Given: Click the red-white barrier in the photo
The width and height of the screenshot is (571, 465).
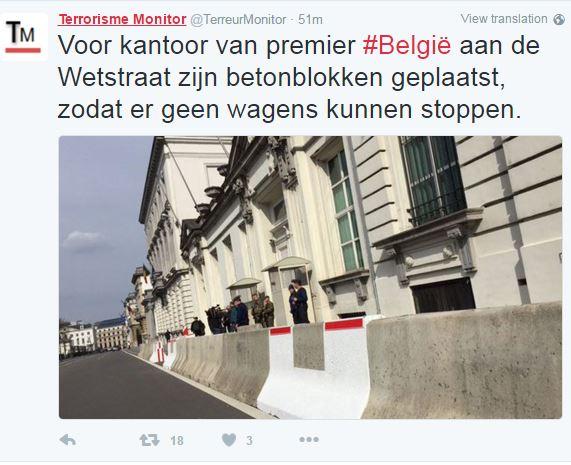Looking at the screenshot, I should 314,368.
